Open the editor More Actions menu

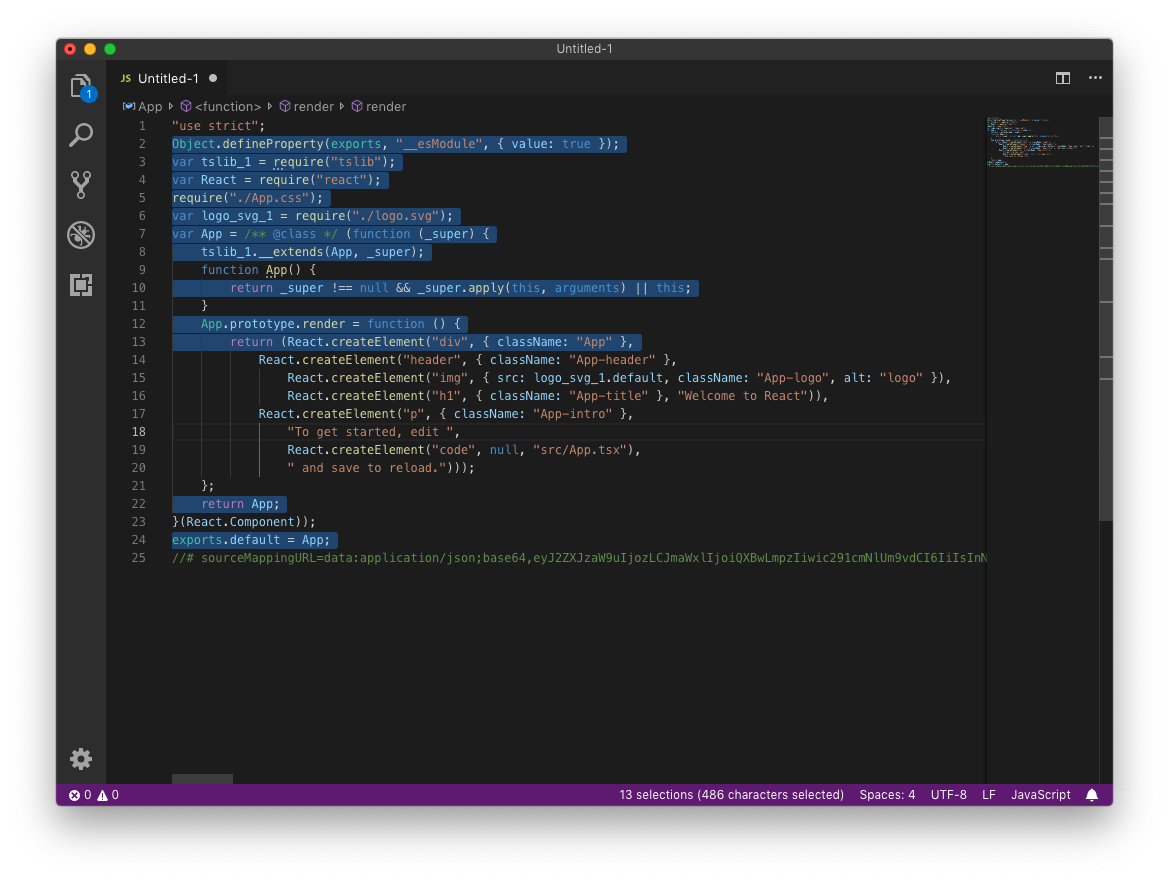click(1095, 77)
